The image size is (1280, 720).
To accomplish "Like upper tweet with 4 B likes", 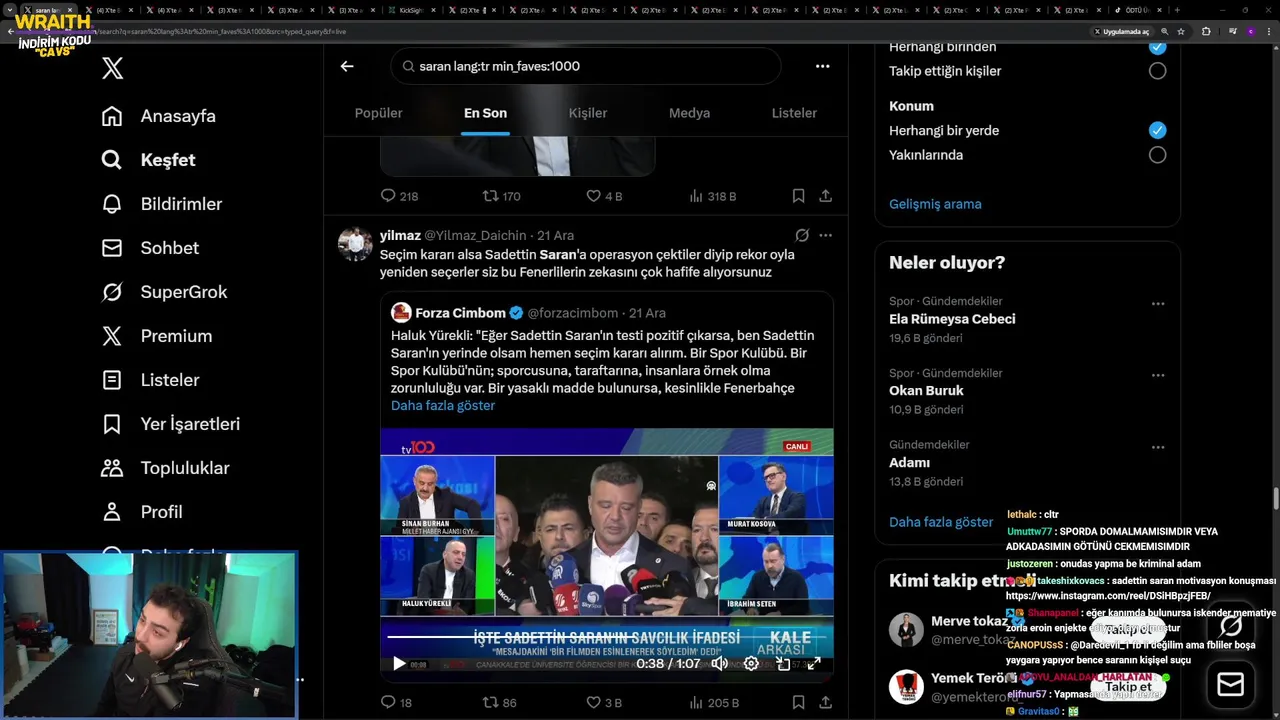I will click(x=603, y=196).
